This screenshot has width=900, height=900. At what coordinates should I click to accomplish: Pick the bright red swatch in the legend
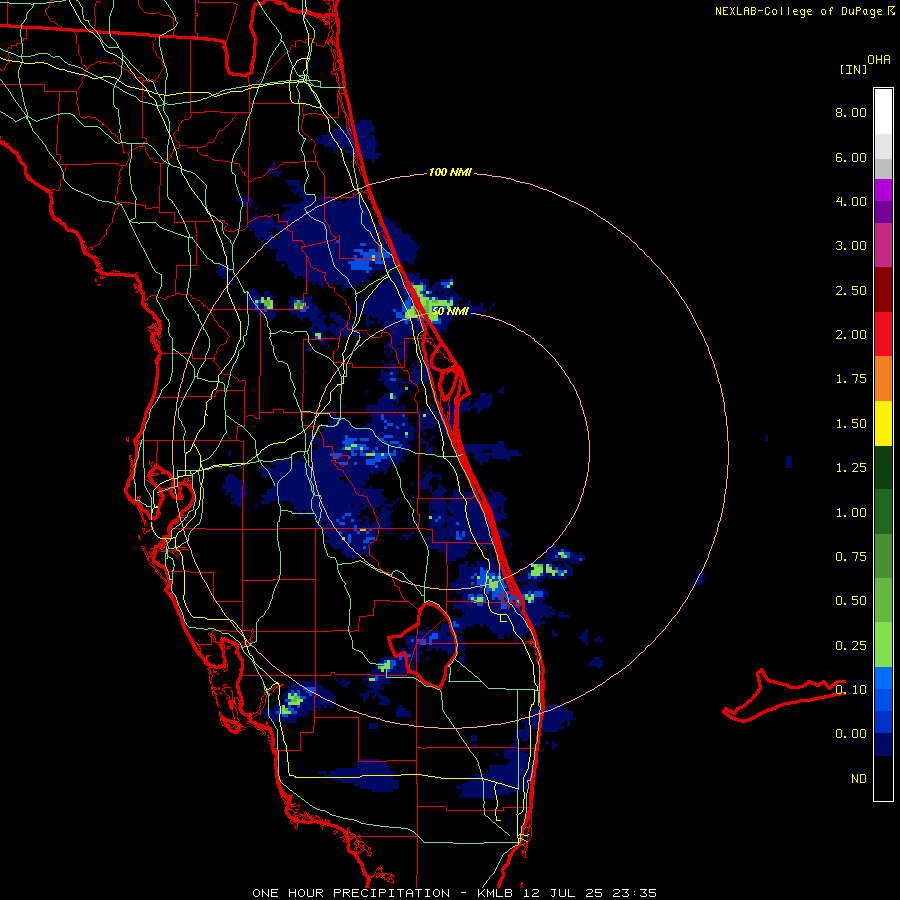[x=883, y=334]
